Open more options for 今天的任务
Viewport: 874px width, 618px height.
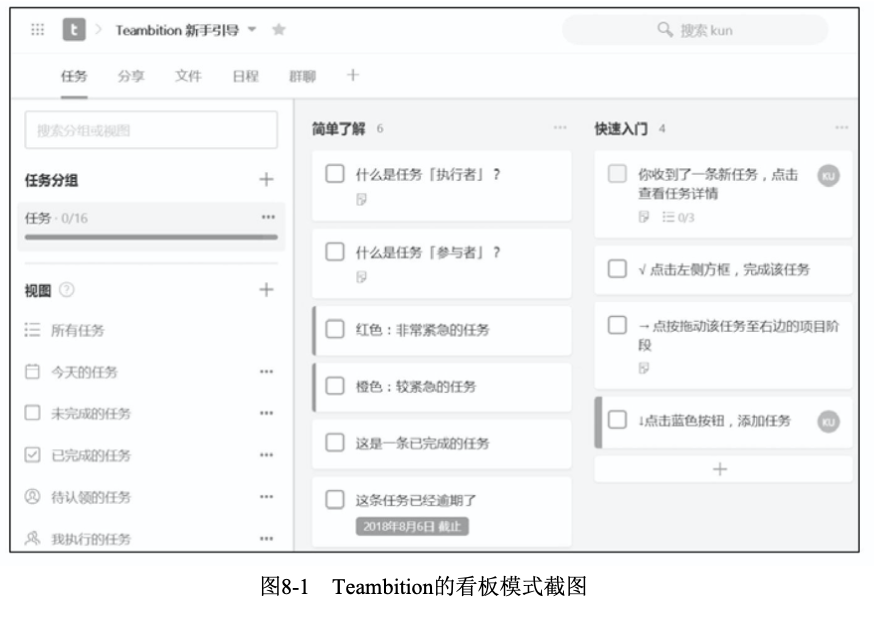266,372
